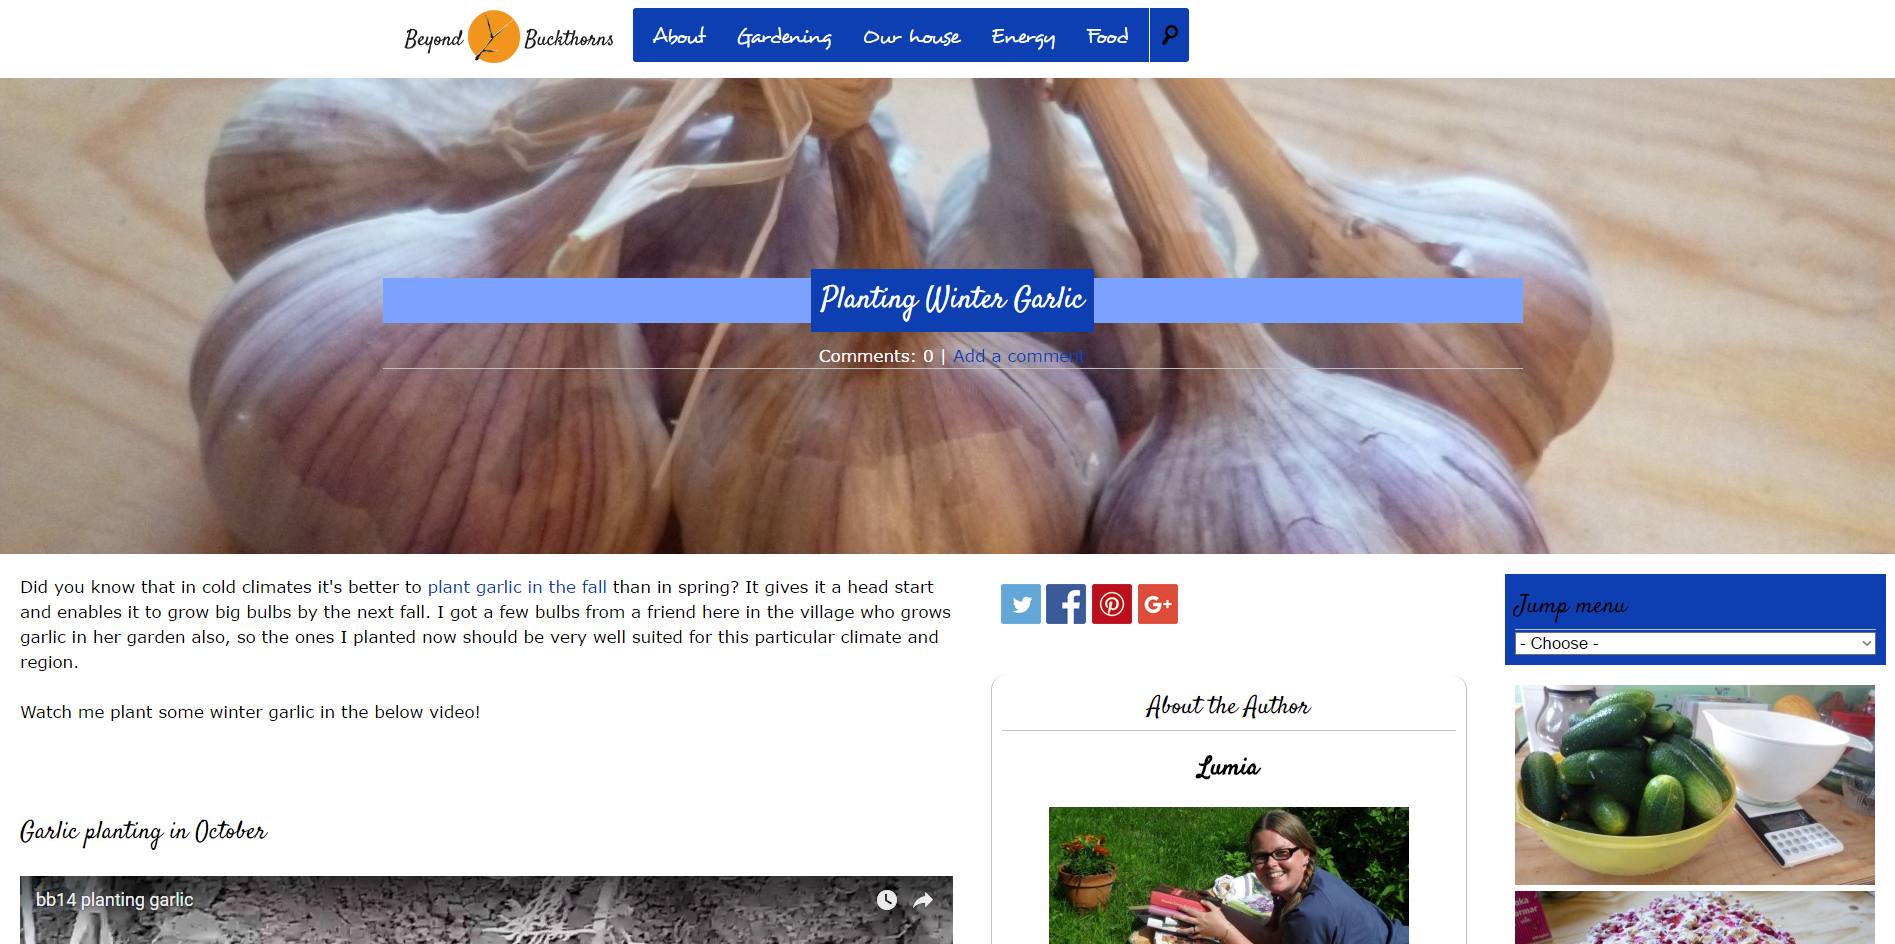Click the video Watch Later clock icon
The image size is (1895, 944).
tap(887, 900)
